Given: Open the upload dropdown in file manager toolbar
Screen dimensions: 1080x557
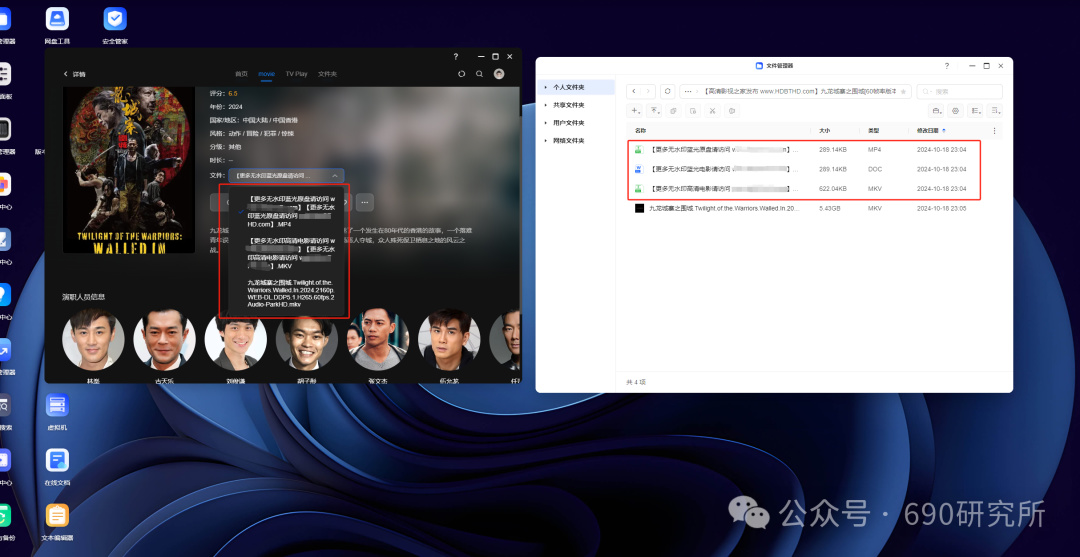Looking at the screenshot, I should click(x=654, y=111).
